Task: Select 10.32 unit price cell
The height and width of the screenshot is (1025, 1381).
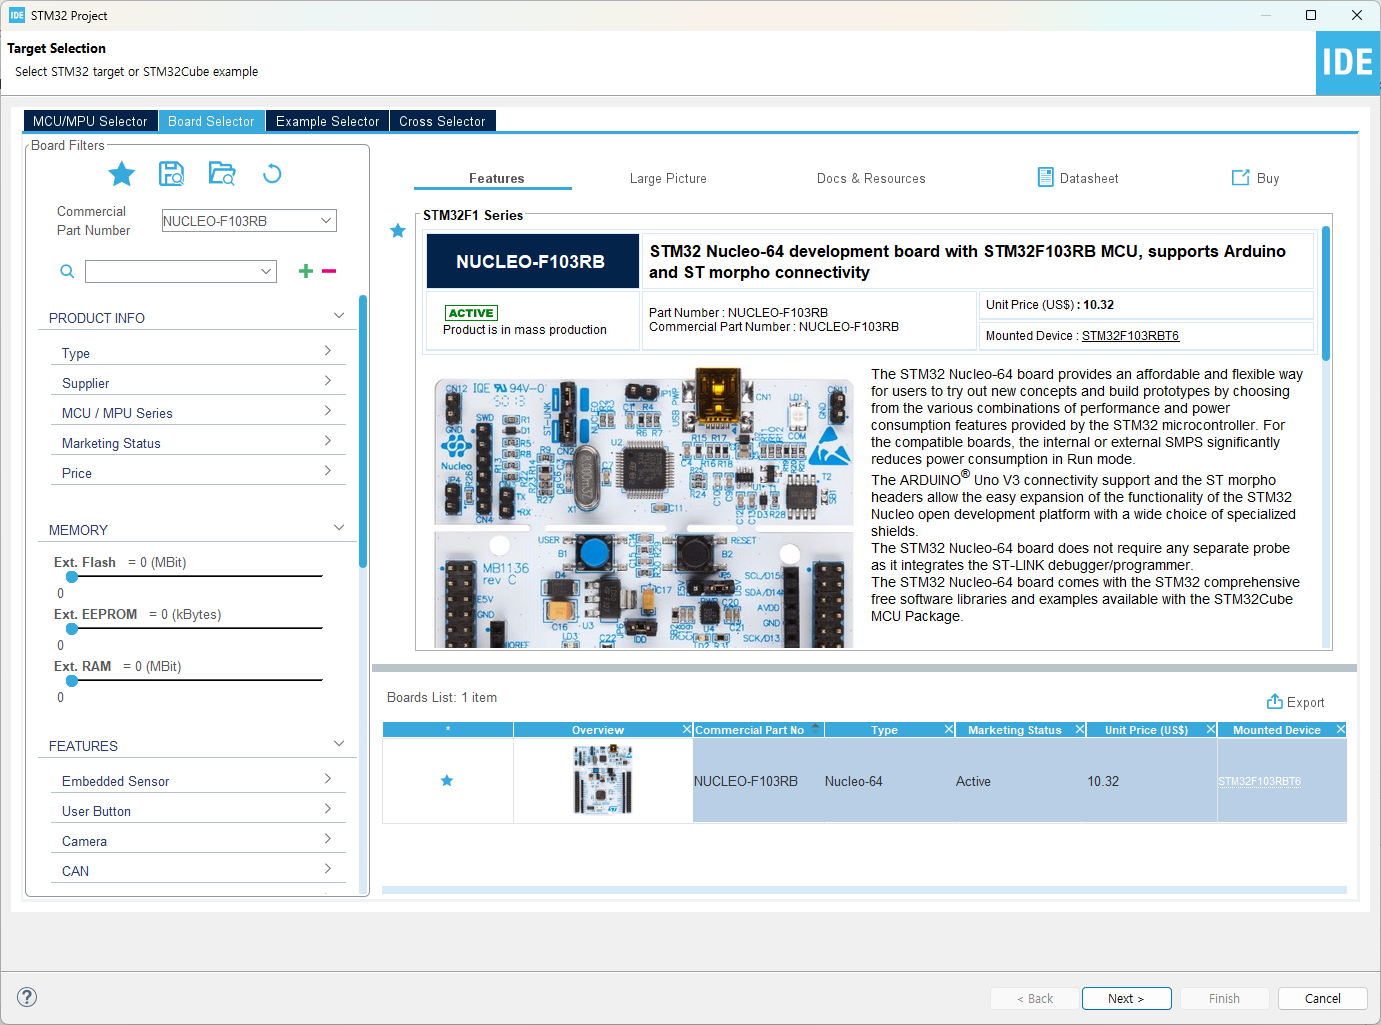Action: click(x=1151, y=781)
